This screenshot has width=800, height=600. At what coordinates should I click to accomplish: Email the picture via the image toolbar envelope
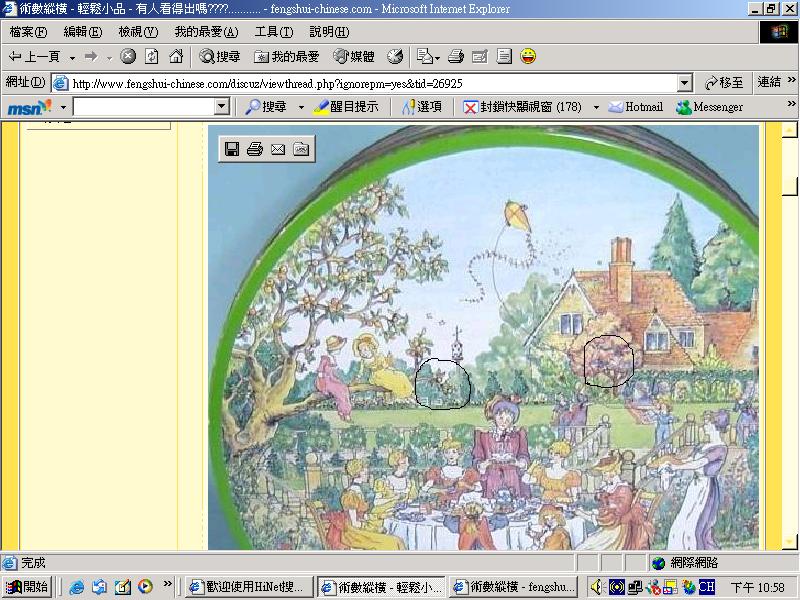tap(278, 149)
